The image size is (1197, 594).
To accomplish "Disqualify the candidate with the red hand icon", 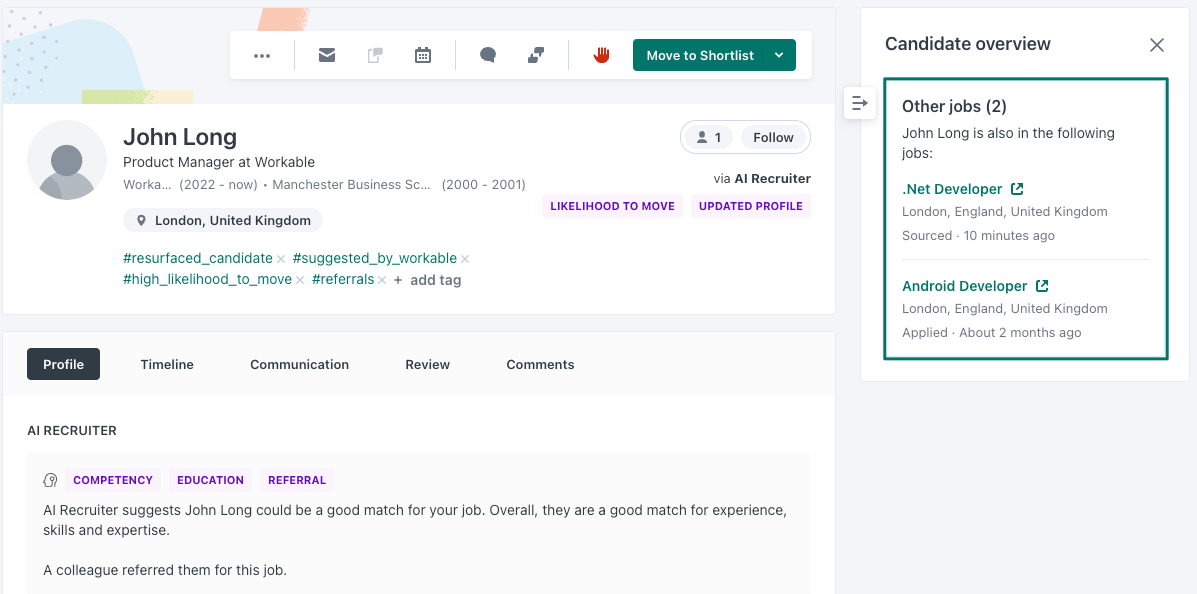I will tap(602, 55).
